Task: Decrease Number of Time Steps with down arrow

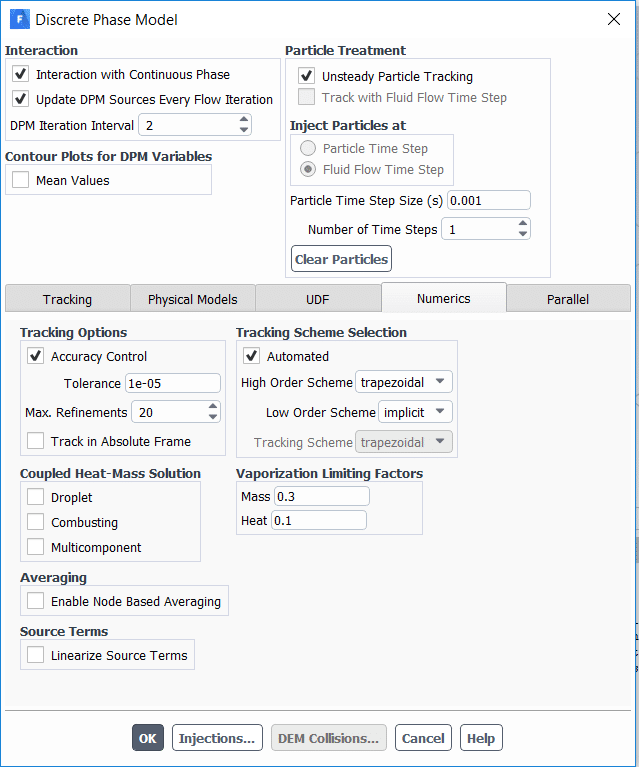Action: [x=522, y=234]
